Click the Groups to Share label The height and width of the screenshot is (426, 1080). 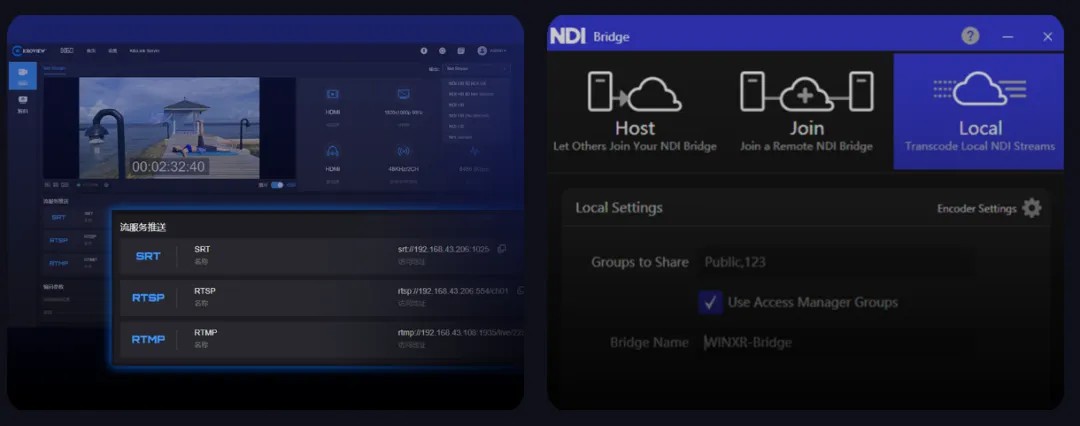(639, 262)
